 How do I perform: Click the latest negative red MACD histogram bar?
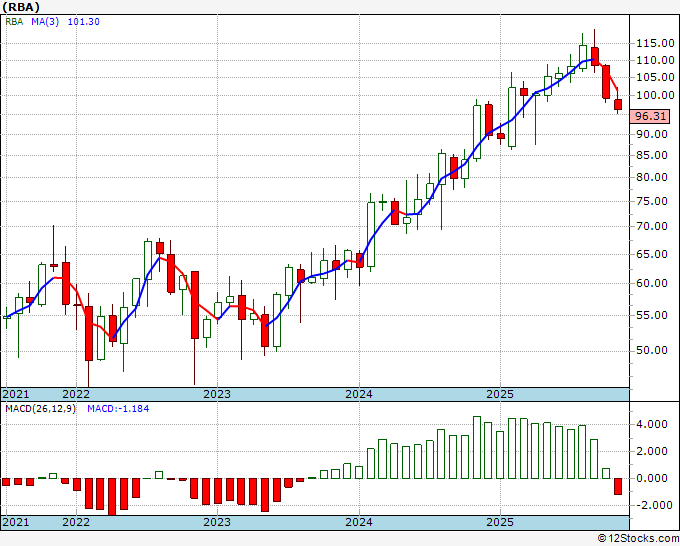coord(618,487)
